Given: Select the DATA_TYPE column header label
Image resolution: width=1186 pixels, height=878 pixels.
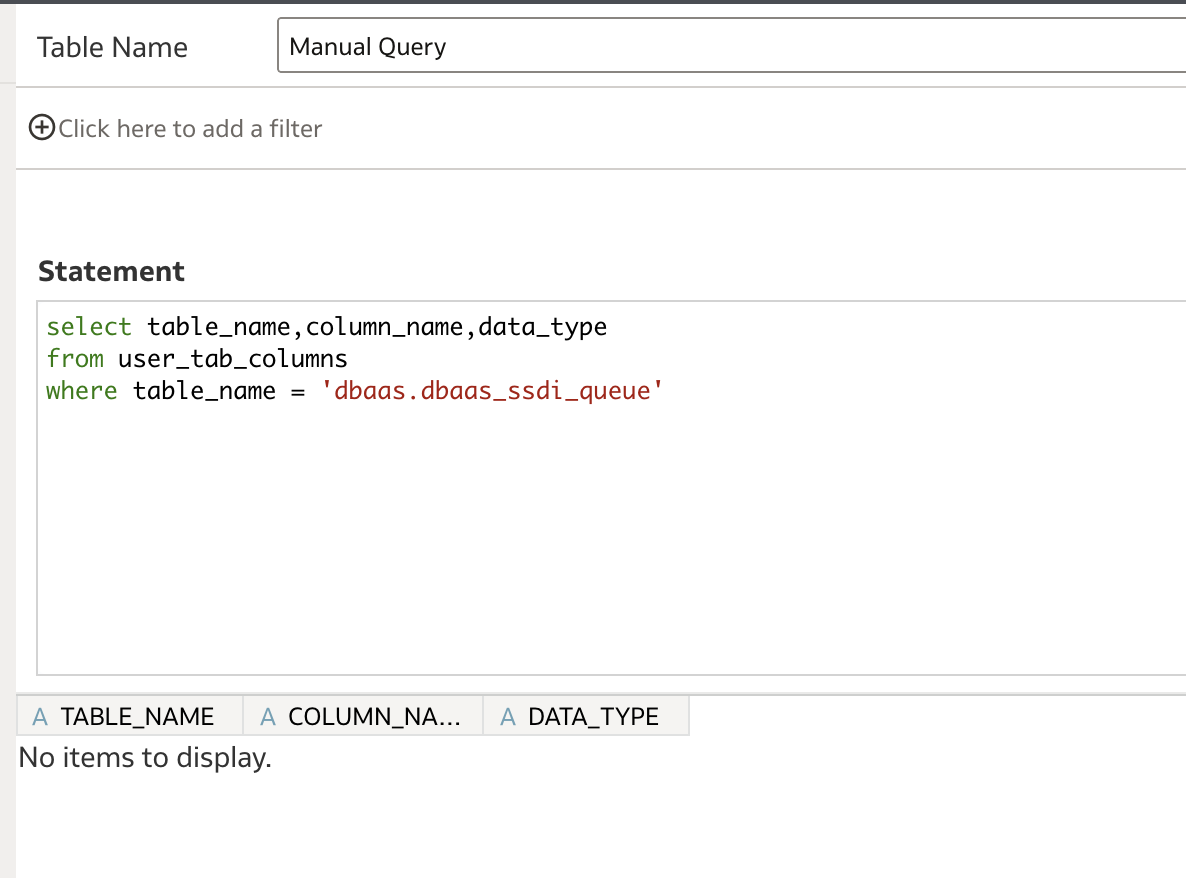Looking at the screenshot, I should [593, 717].
